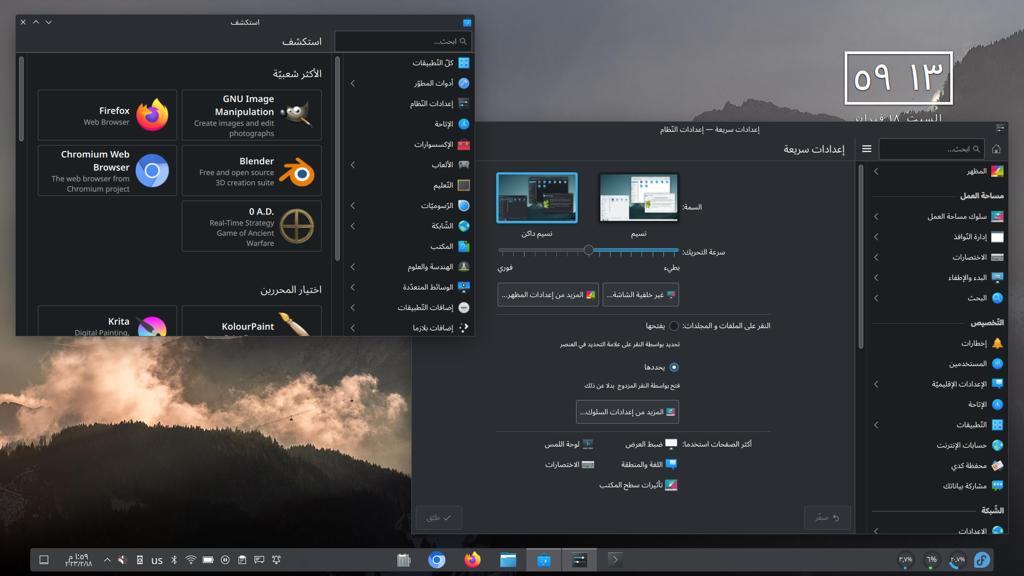
Task: Open the مشاركة بياناتك feedback icon in System Settings
Action: click(x=997, y=485)
